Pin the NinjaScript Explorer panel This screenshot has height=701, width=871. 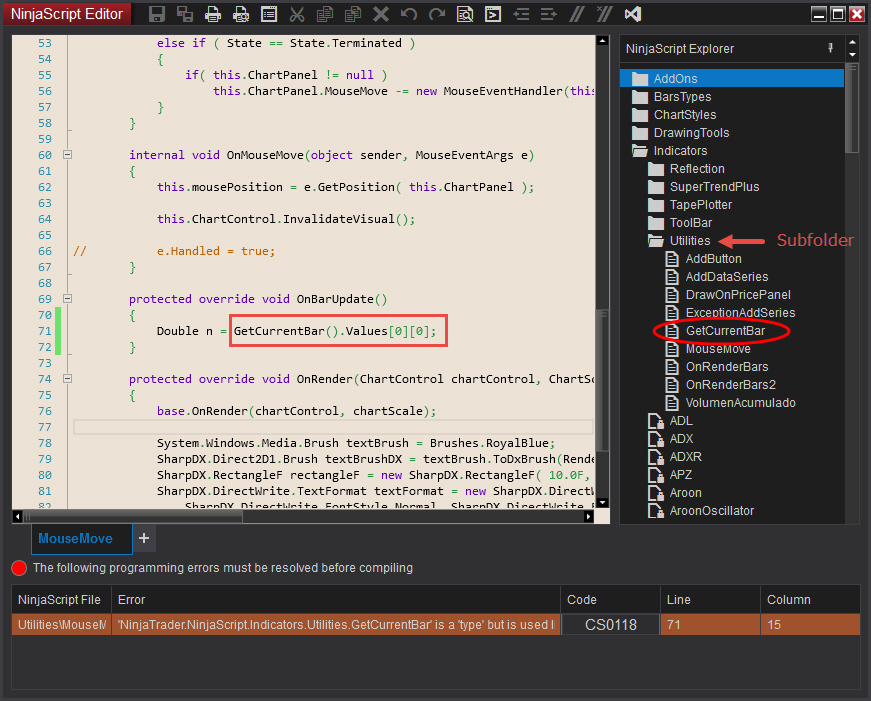(x=830, y=48)
